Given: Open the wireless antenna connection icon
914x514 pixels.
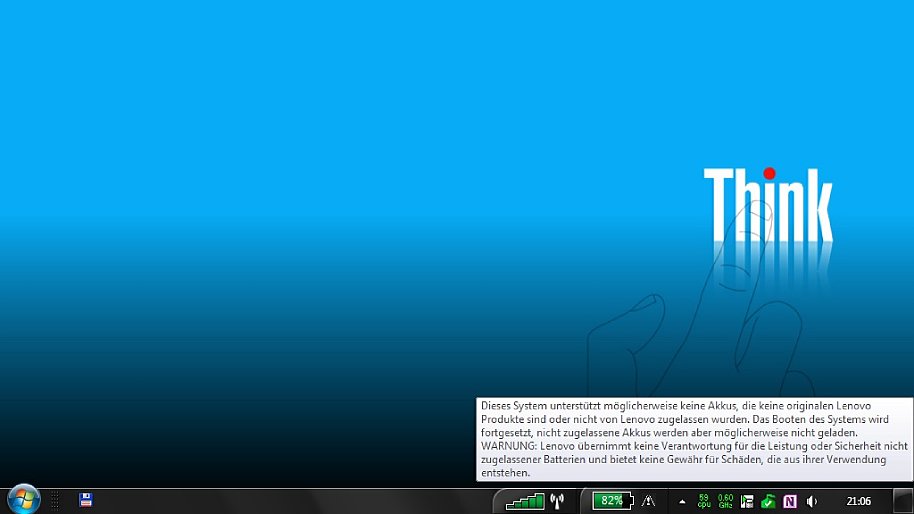Looking at the screenshot, I should (x=558, y=501).
